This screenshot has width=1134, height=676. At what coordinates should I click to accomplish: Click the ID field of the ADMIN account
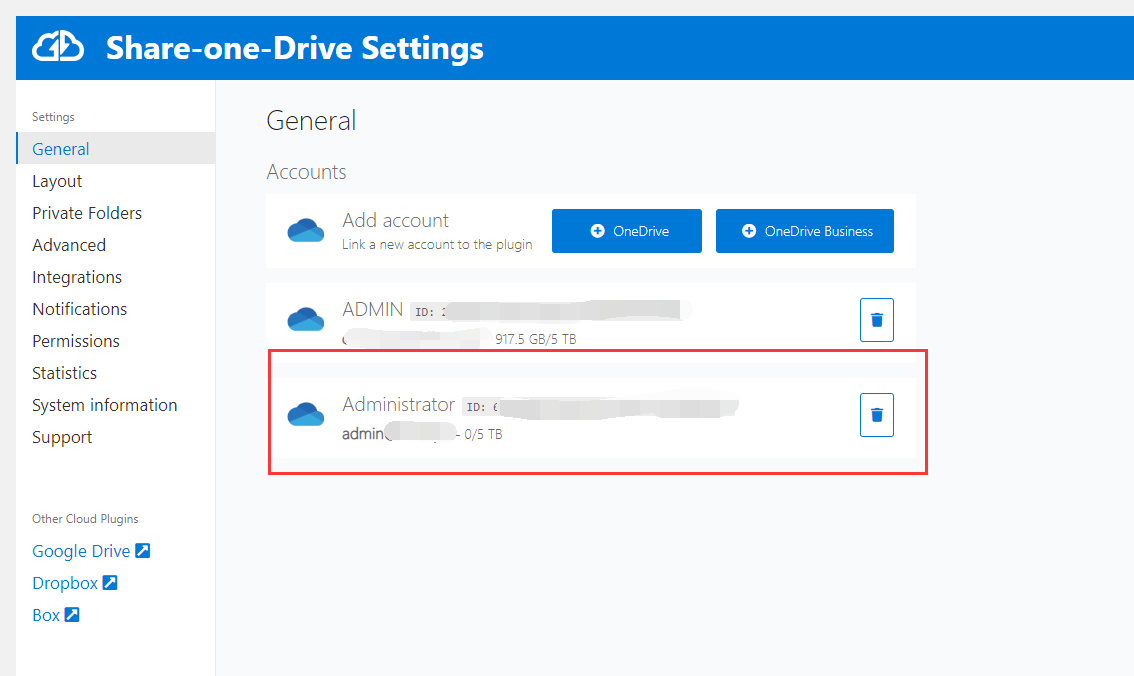pos(550,311)
